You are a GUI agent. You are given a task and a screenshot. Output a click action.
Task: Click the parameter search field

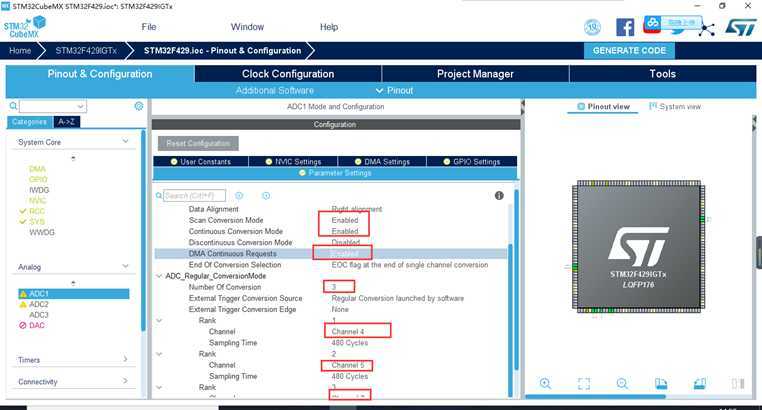[x=194, y=195]
